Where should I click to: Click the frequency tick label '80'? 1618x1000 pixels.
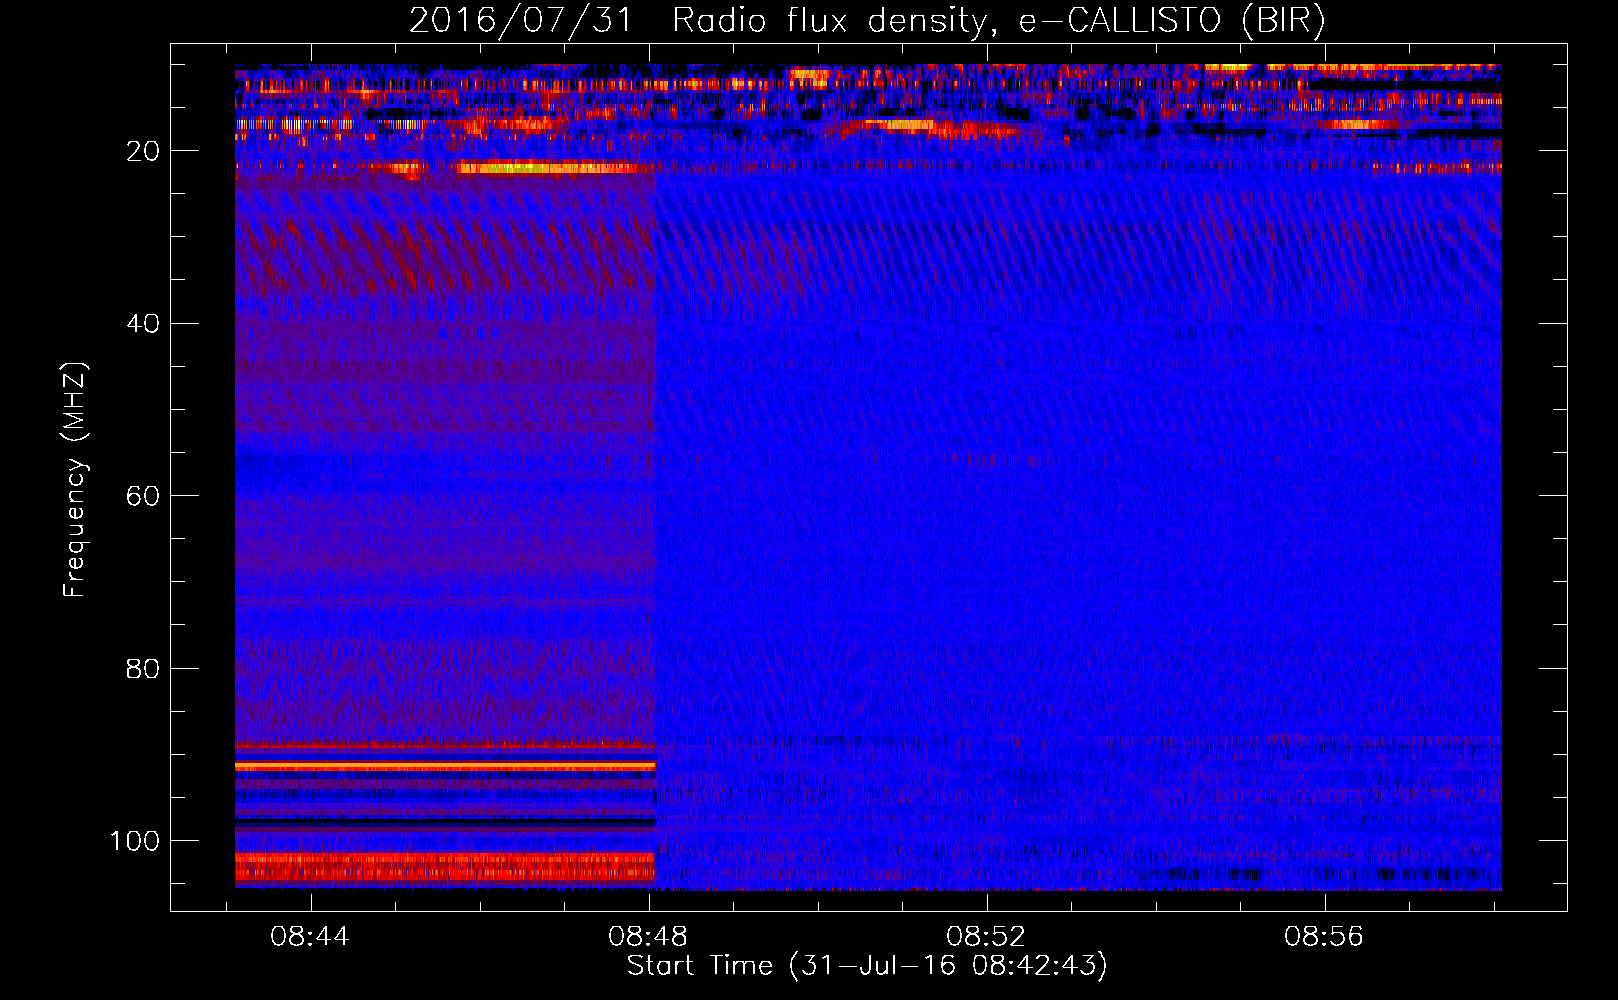pyautogui.click(x=143, y=668)
